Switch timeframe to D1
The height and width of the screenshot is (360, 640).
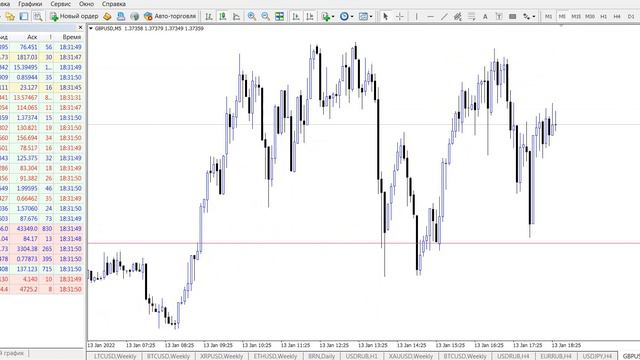coord(631,16)
